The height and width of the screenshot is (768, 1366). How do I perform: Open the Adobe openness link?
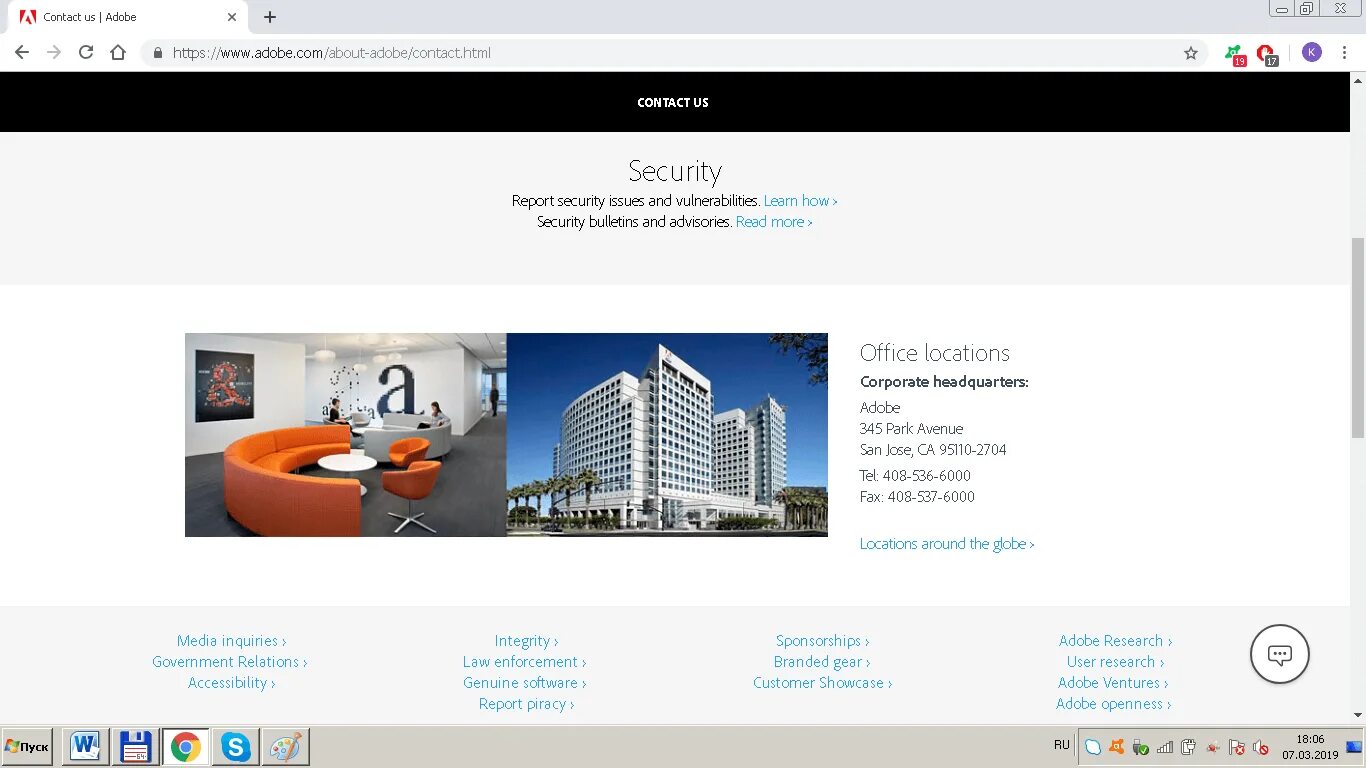[x=1113, y=704]
